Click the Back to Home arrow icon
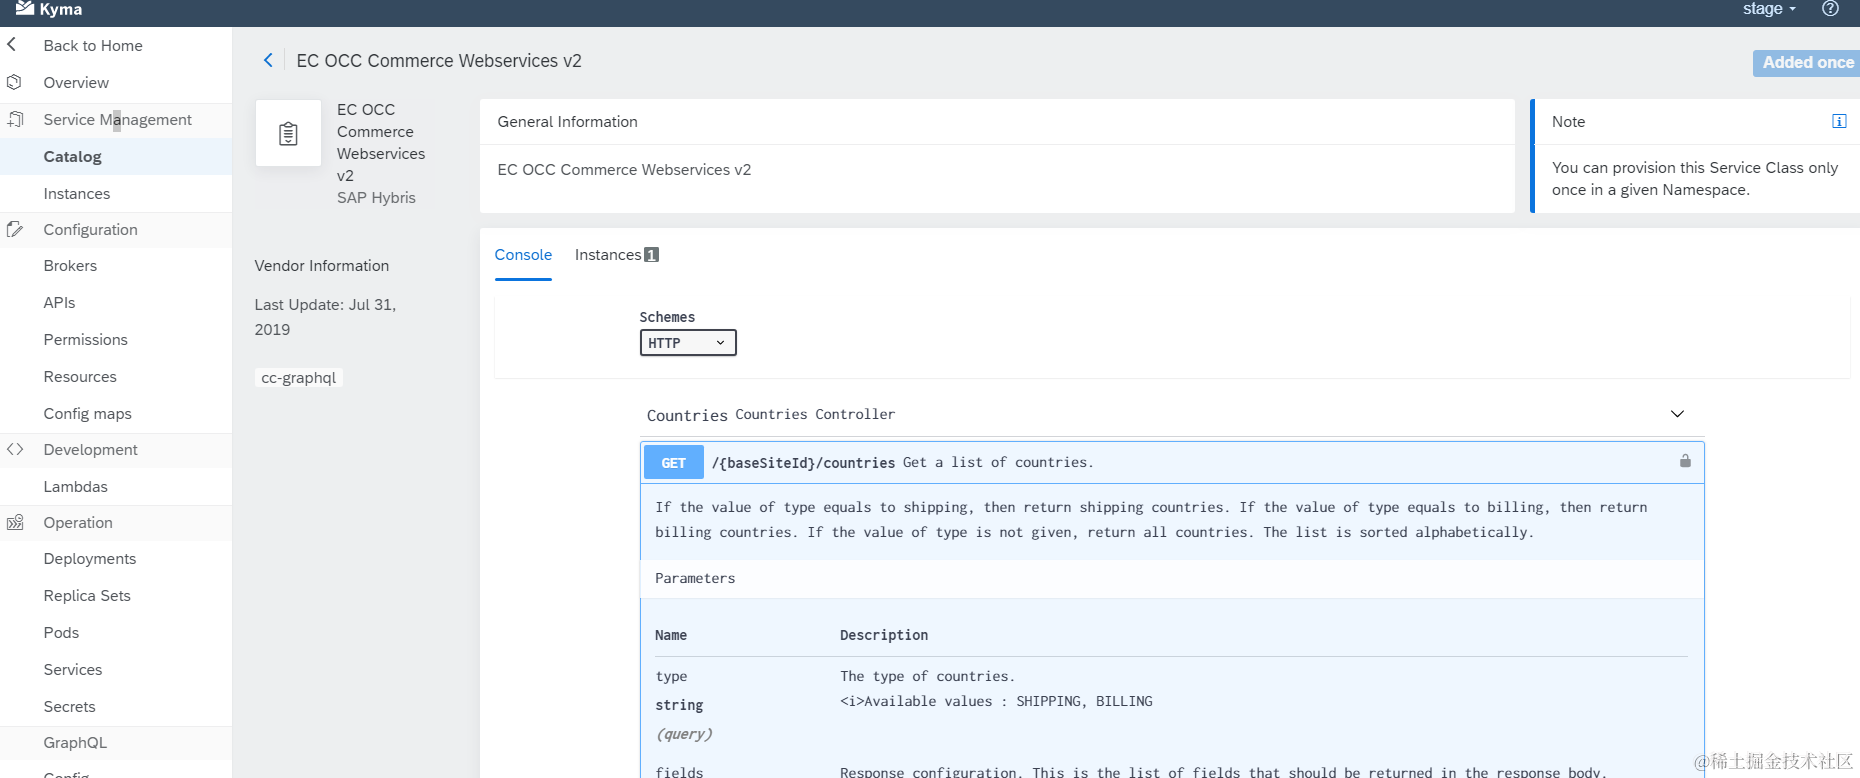 12,45
